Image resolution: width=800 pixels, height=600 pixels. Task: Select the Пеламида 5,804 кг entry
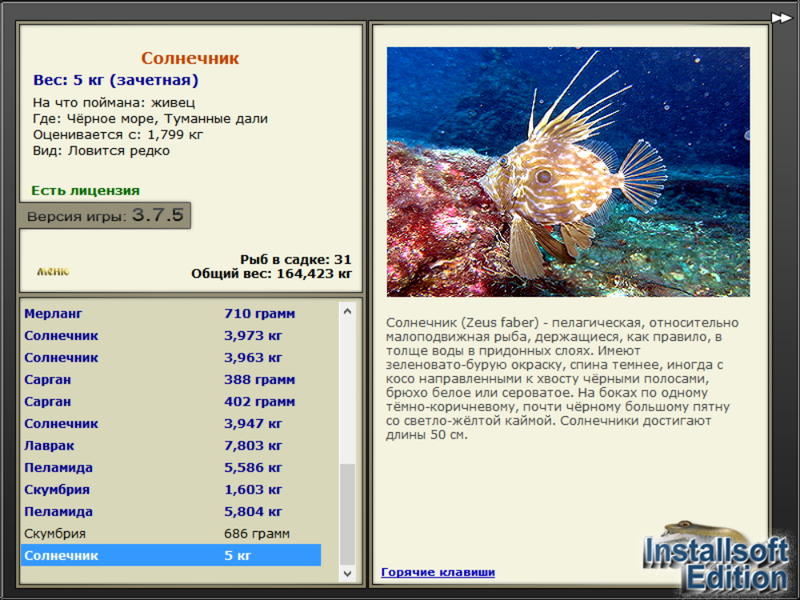pyautogui.click(x=170, y=512)
